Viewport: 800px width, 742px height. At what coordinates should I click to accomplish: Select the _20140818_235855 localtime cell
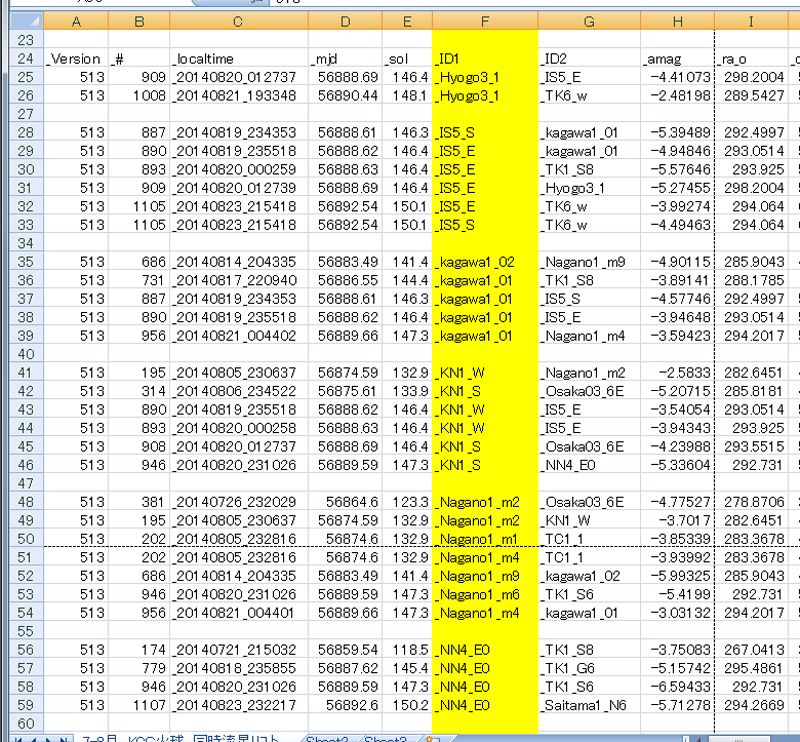239,668
